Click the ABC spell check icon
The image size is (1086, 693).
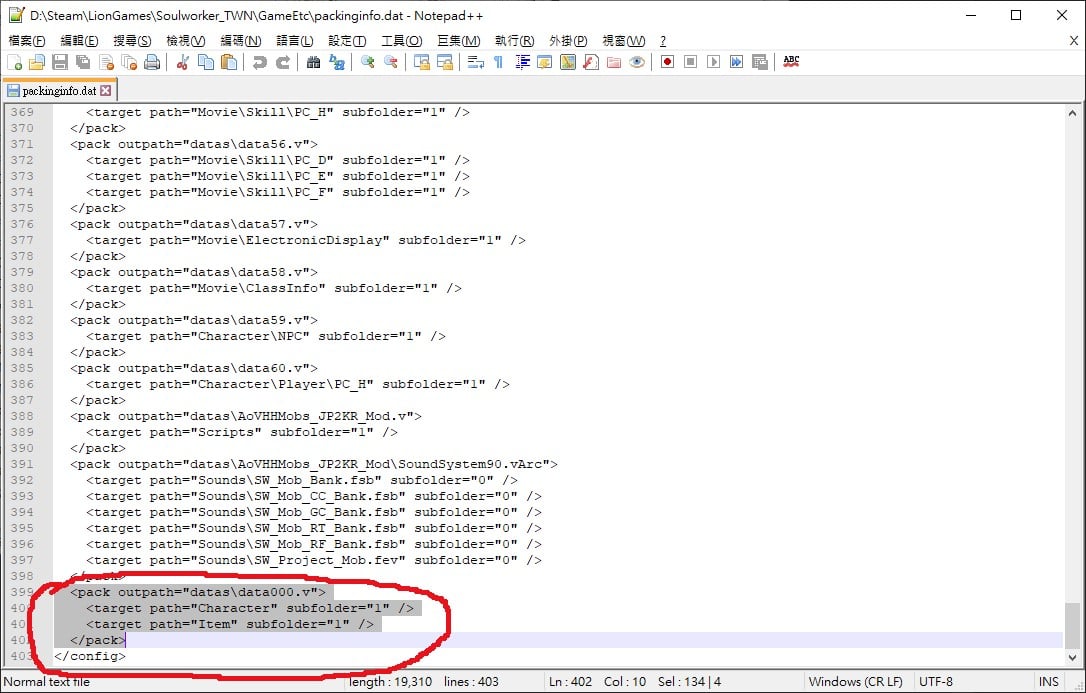coord(791,62)
